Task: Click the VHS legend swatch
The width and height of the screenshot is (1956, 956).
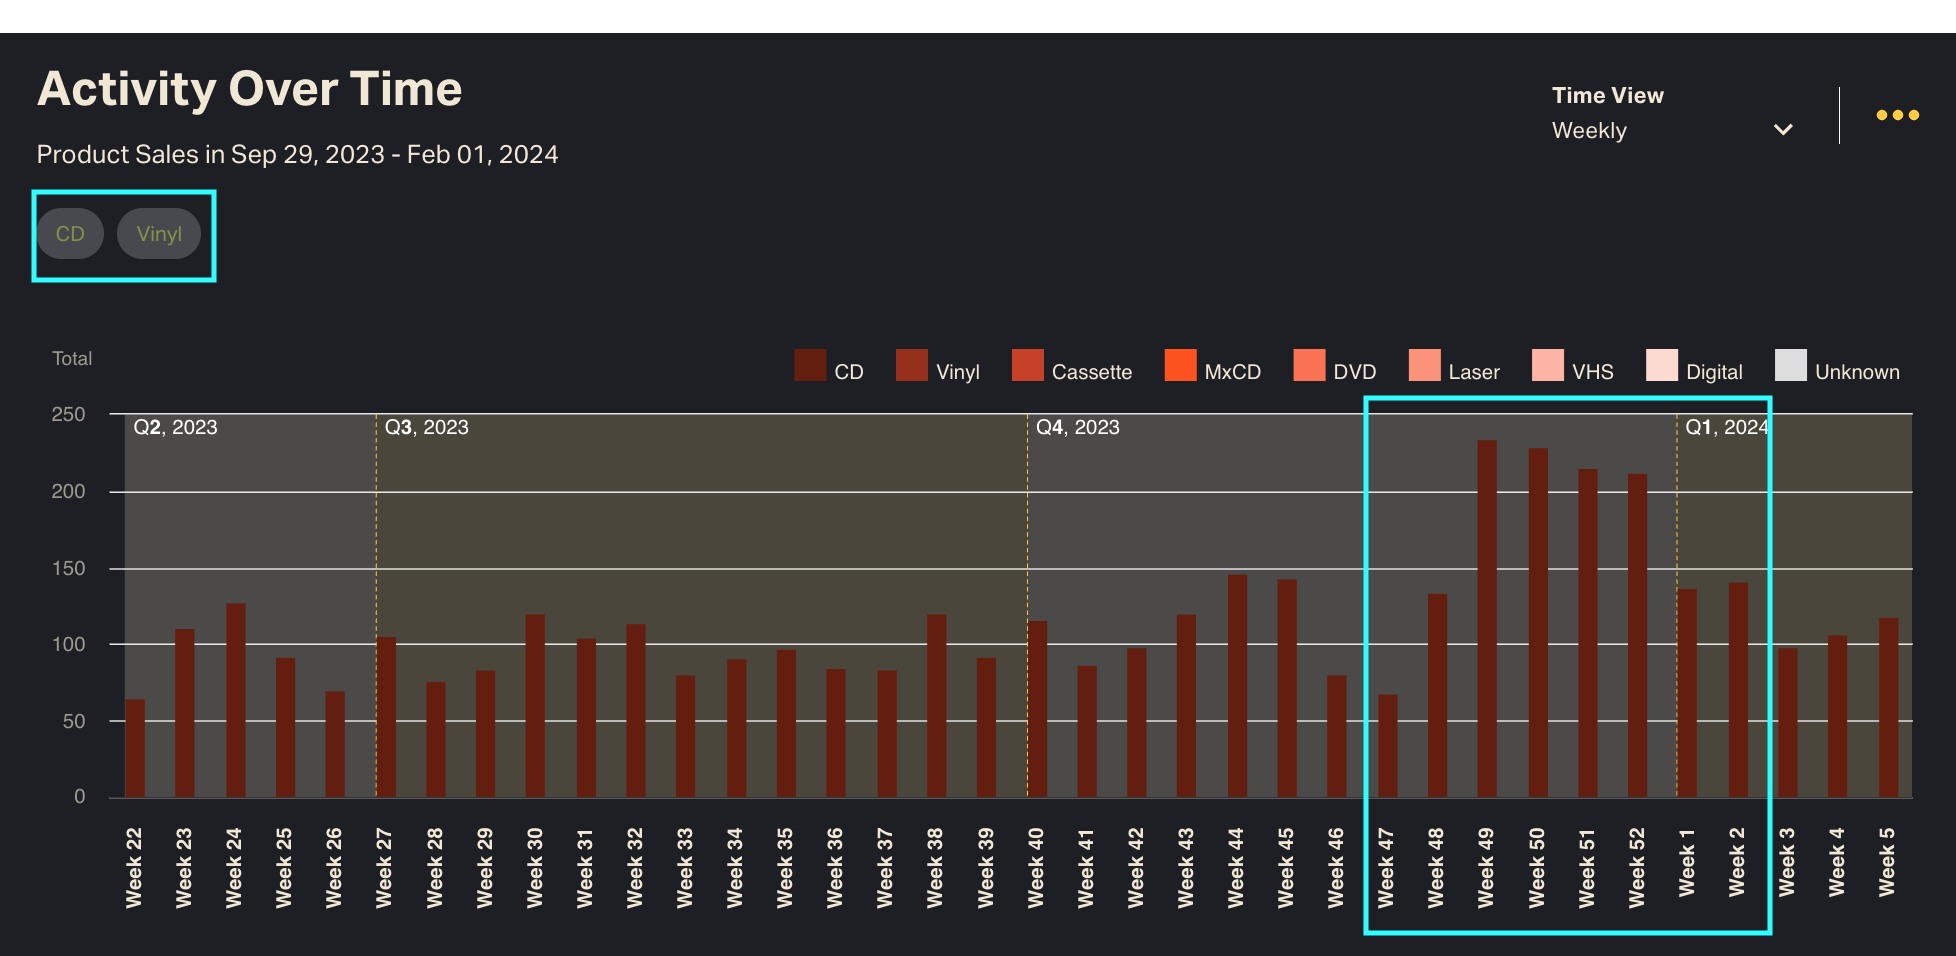Action: pyautogui.click(x=1547, y=366)
